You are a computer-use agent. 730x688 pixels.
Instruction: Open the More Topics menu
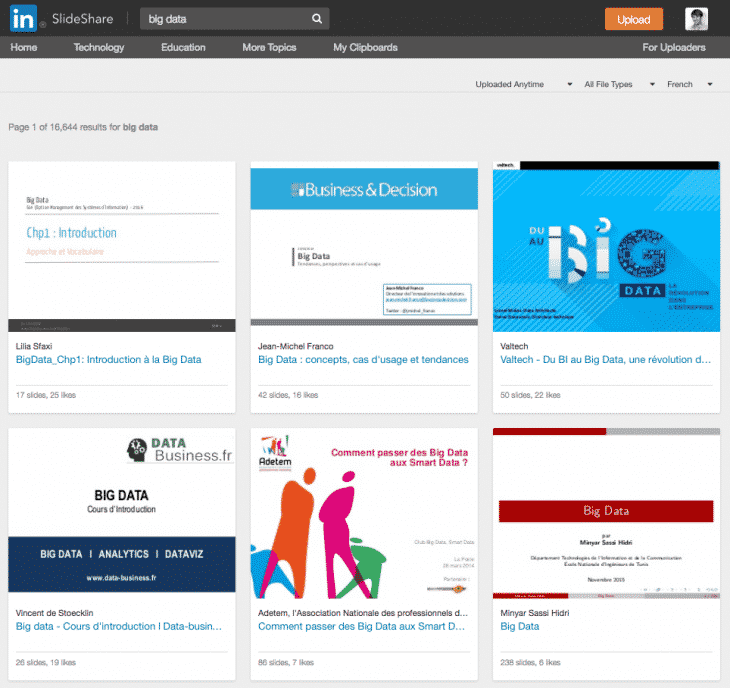268,47
